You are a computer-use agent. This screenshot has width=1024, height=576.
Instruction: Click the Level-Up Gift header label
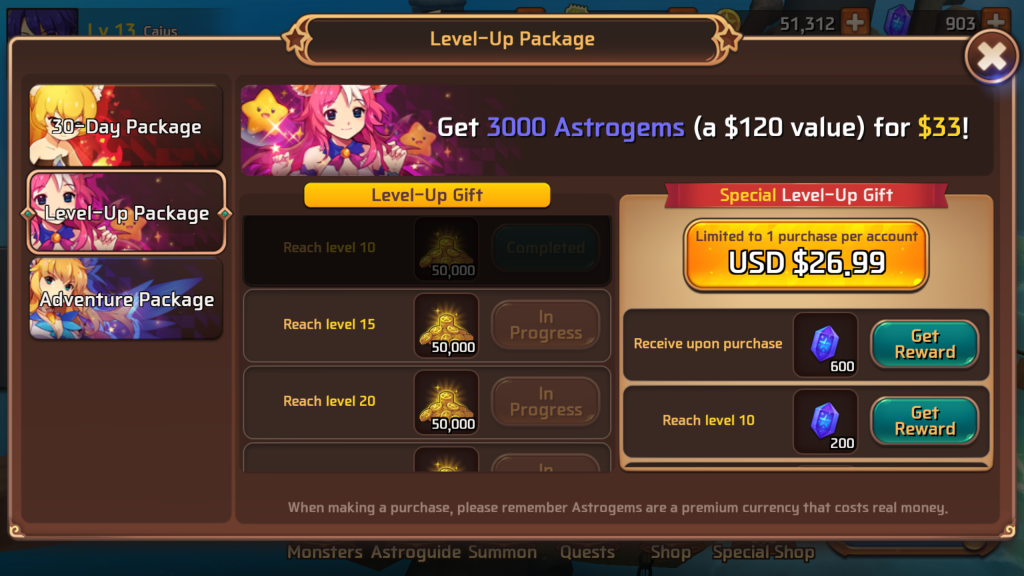(x=427, y=195)
